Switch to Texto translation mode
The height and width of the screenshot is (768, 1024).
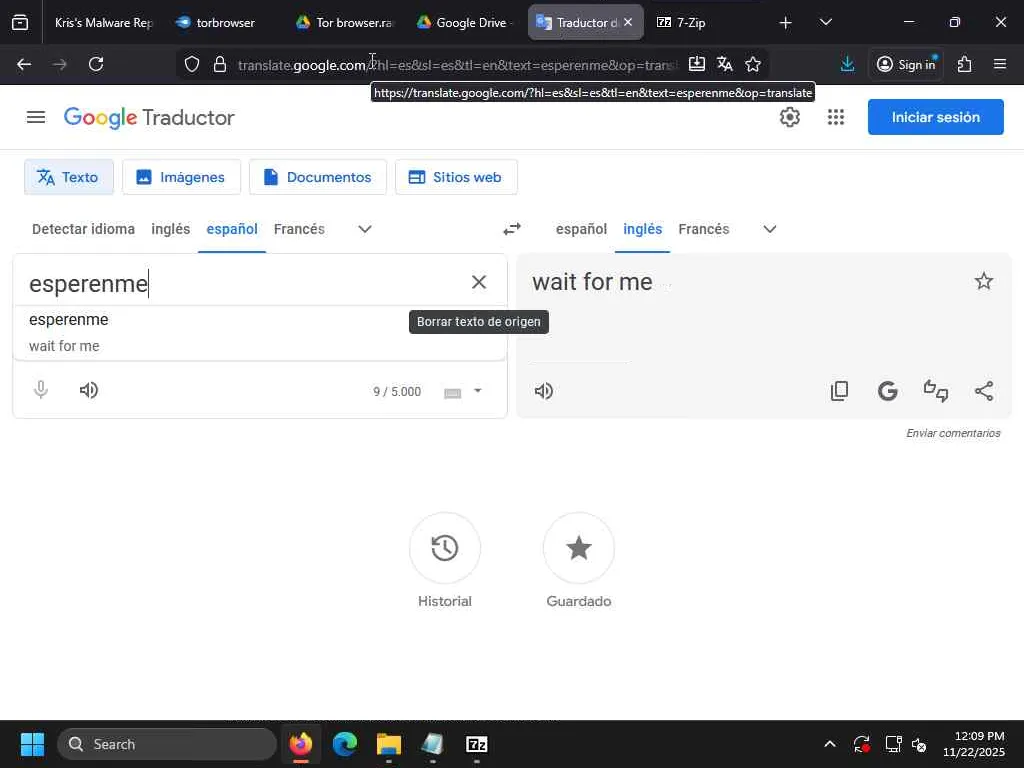69,177
